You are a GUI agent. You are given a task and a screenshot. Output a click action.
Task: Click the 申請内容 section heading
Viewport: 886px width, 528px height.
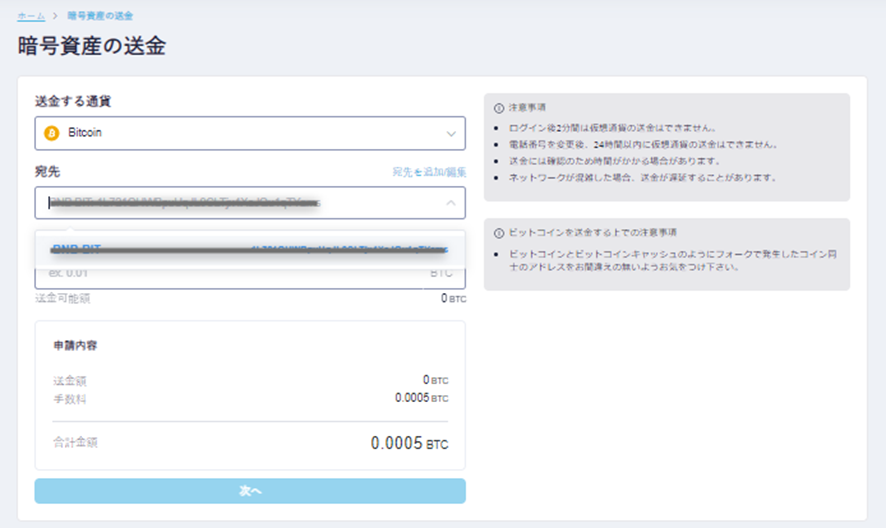[x=75, y=345]
